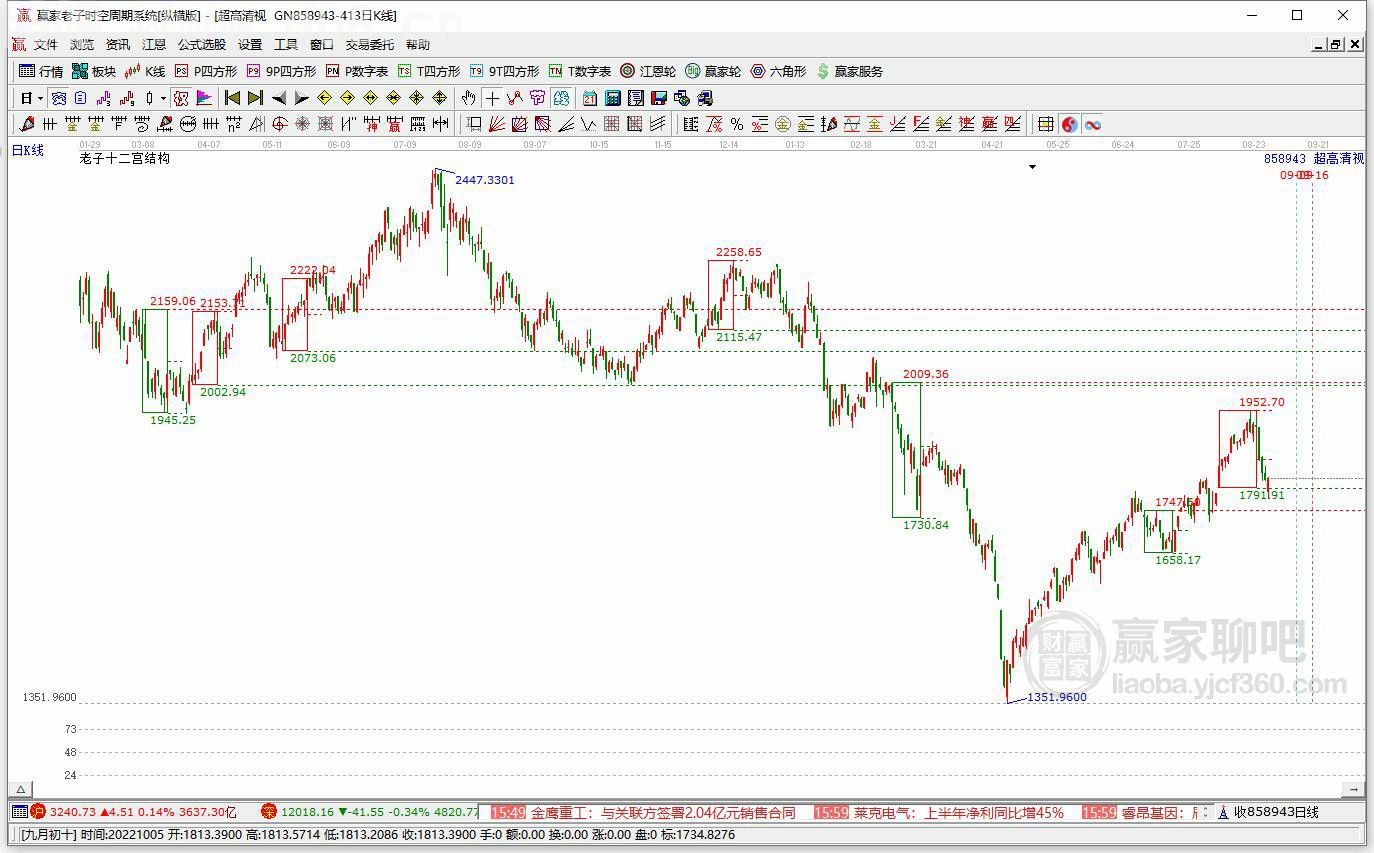
Task: Click the orange Shenzhen index circle icon
Action: coord(268,812)
